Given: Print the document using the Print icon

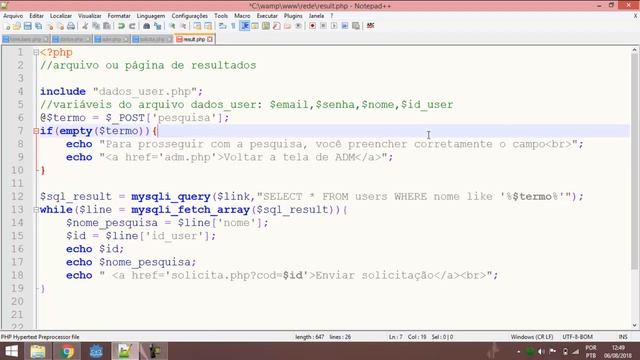Looking at the screenshot, I should tap(71, 26).
